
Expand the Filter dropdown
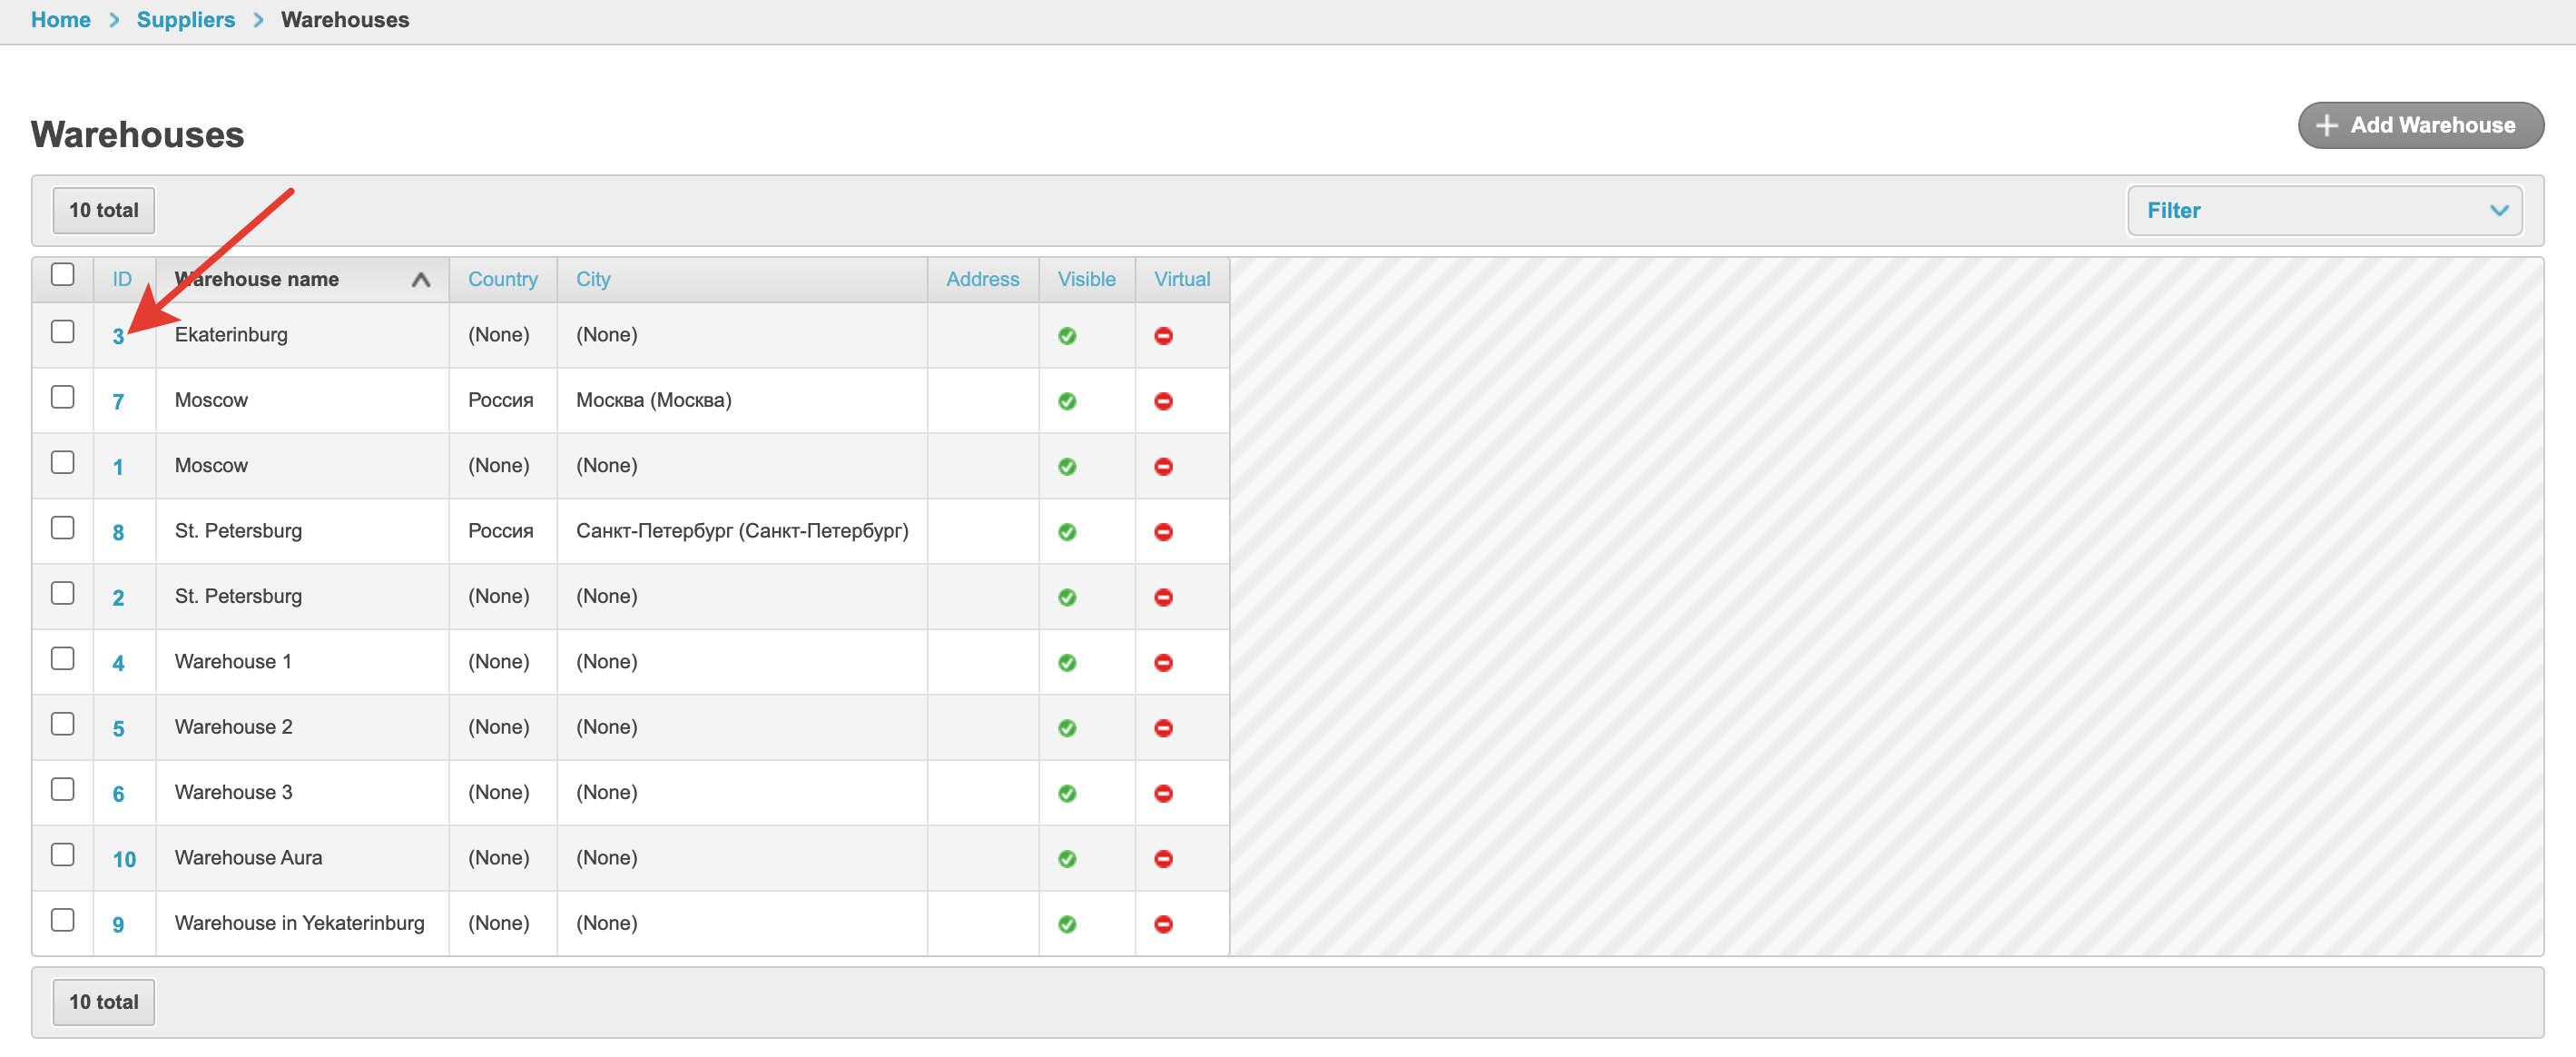click(2323, 210)
